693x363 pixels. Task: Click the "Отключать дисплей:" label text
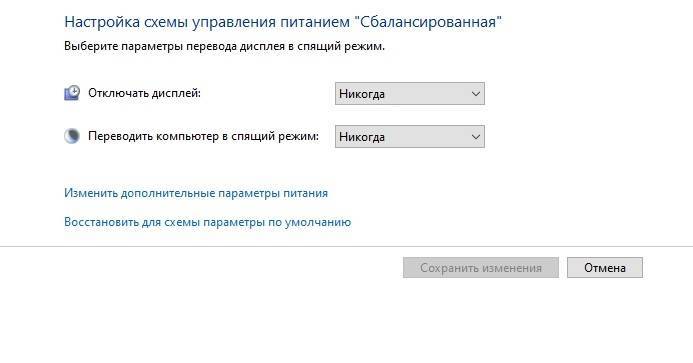[x=145, y=93]
